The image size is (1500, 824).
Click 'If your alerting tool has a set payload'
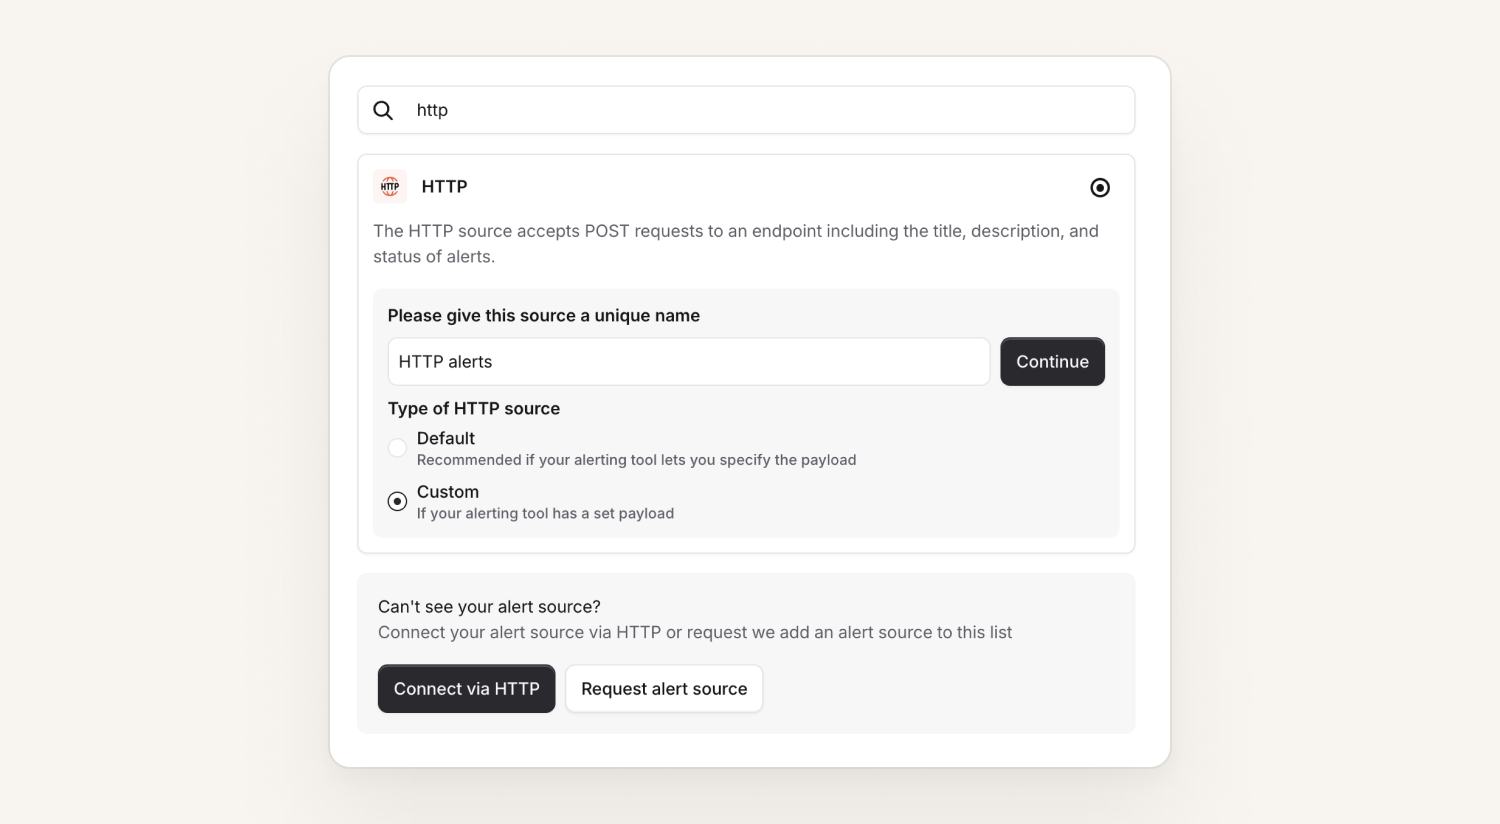tap(545, 513)
